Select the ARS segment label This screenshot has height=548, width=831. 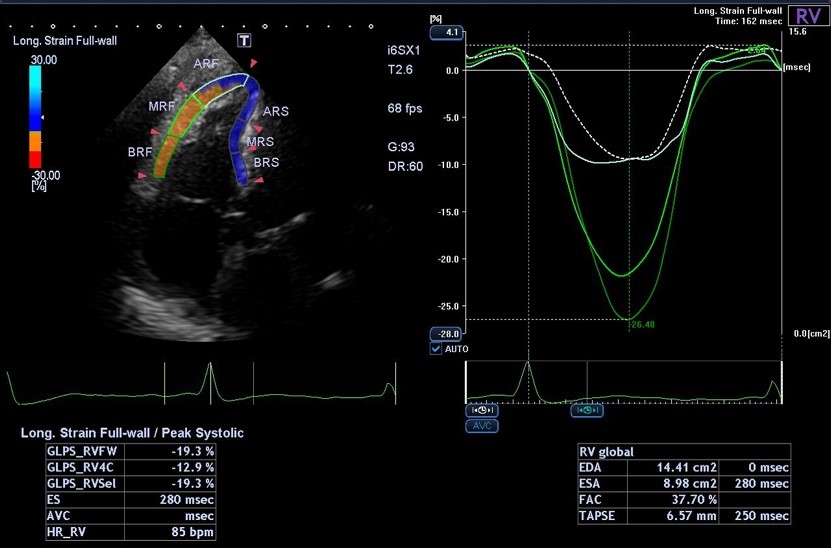[x=275, y=112]
